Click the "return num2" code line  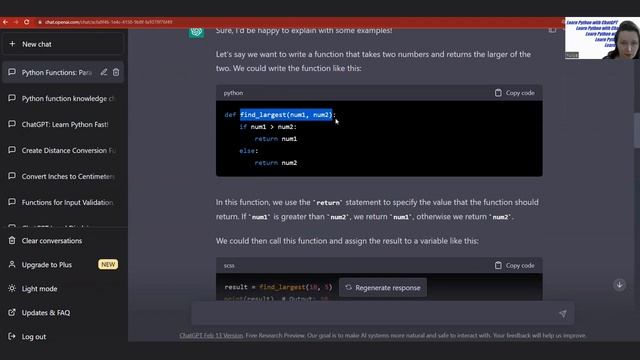pos(276,163)
